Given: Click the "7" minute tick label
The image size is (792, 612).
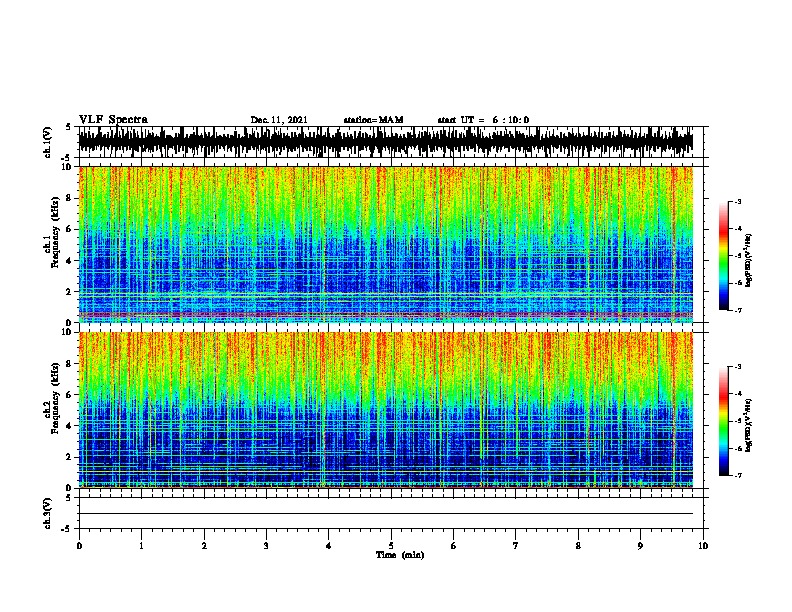Looking at the screenshot, I should pos(516,546).
